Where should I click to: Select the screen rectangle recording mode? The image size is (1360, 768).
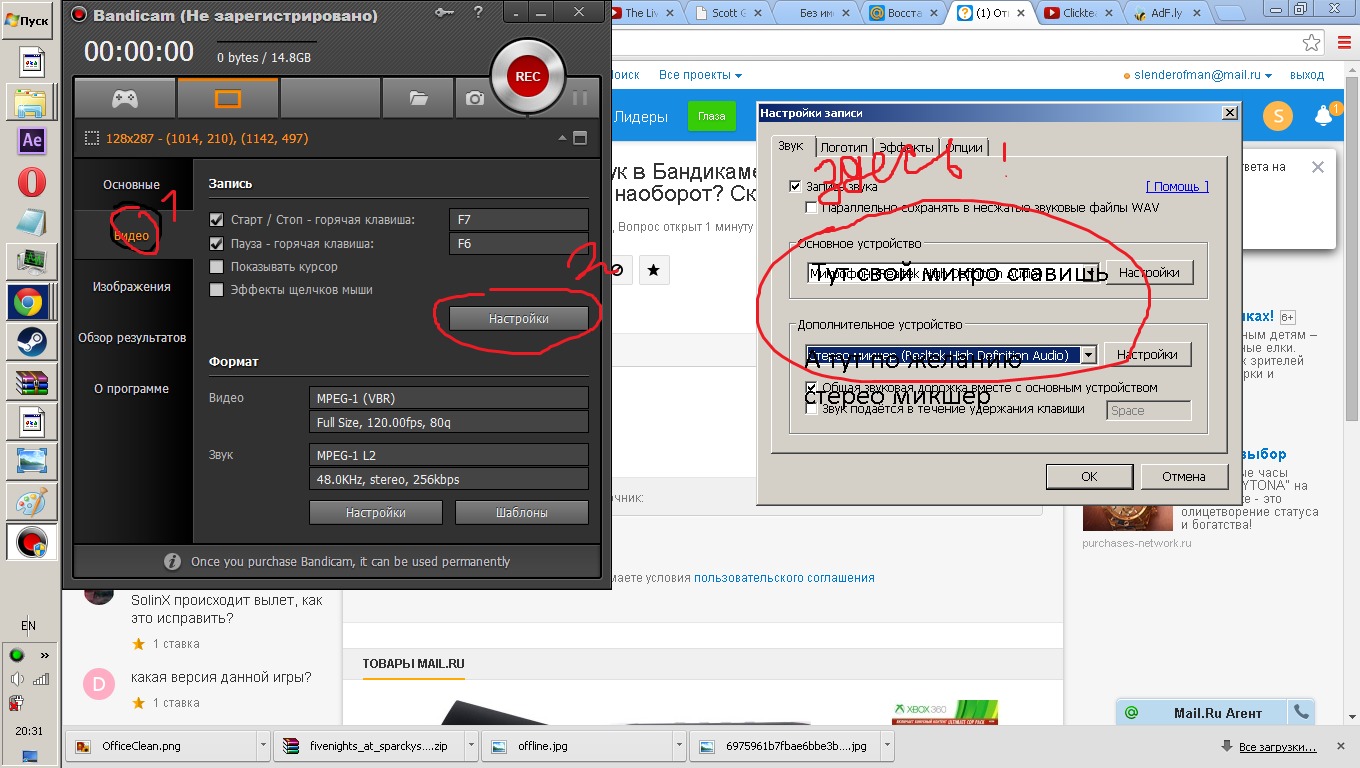coord(228,98)
